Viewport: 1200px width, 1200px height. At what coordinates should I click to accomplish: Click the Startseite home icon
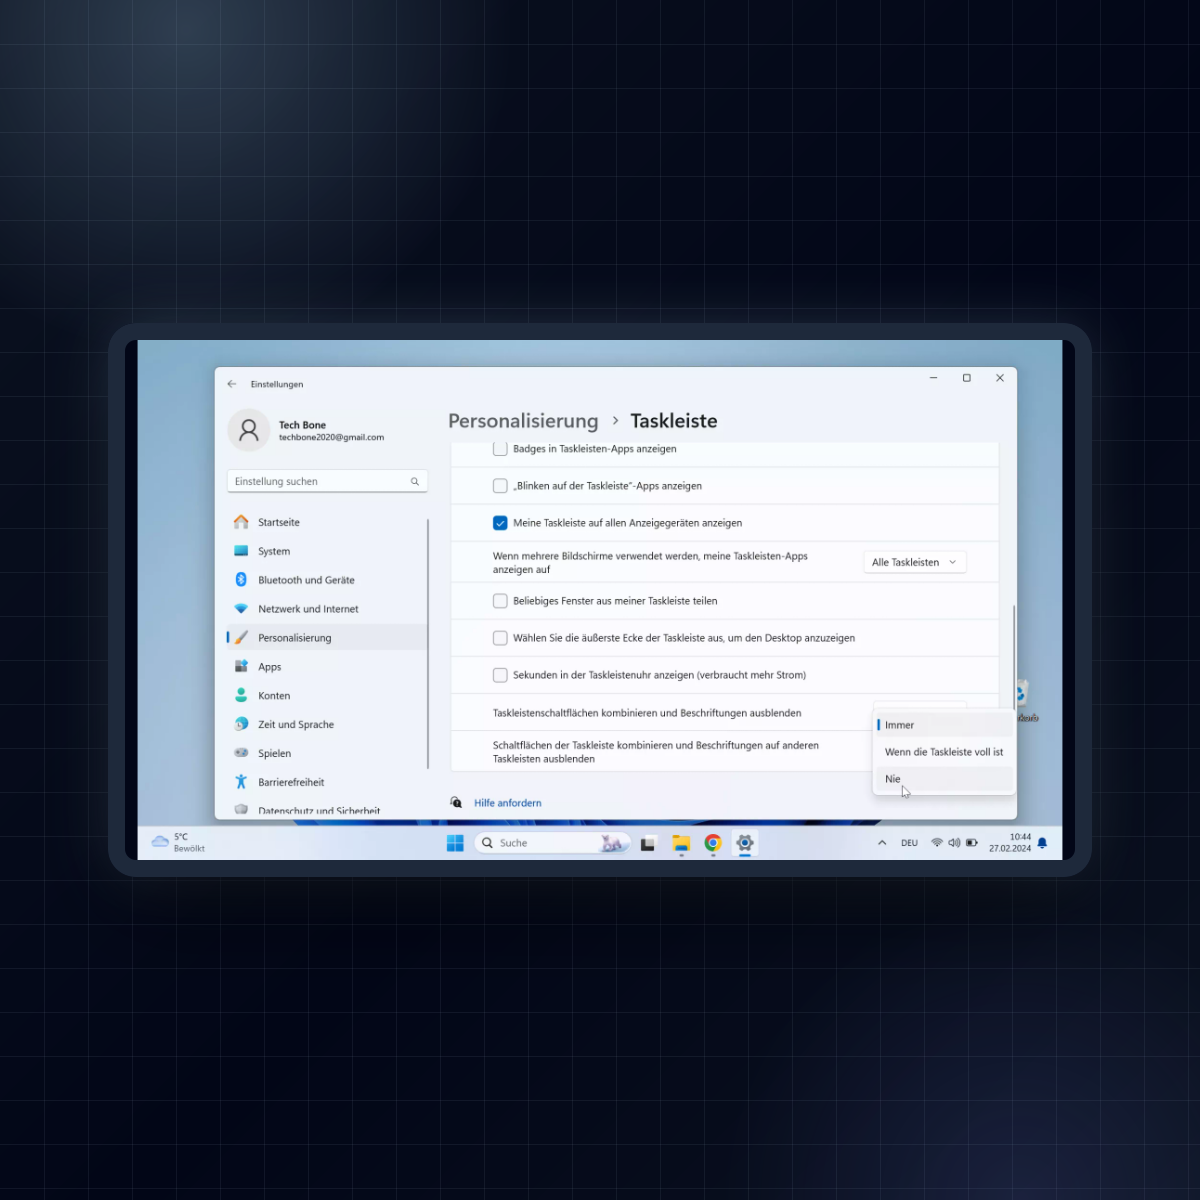point(241,522)
